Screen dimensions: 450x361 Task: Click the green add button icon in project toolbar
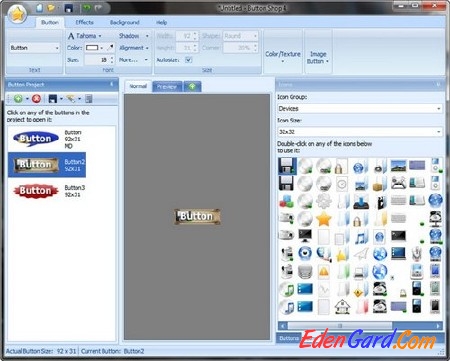tap(18, 98)
